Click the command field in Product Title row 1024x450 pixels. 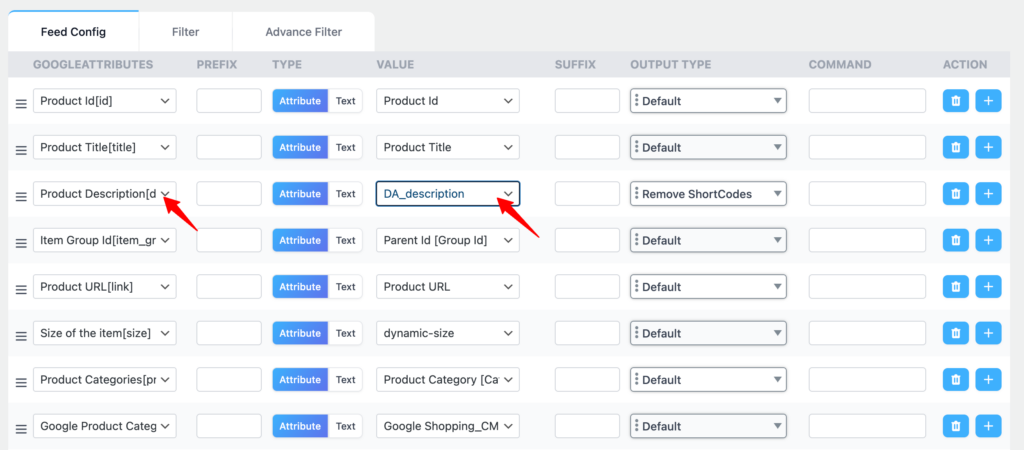click(867, 148)
